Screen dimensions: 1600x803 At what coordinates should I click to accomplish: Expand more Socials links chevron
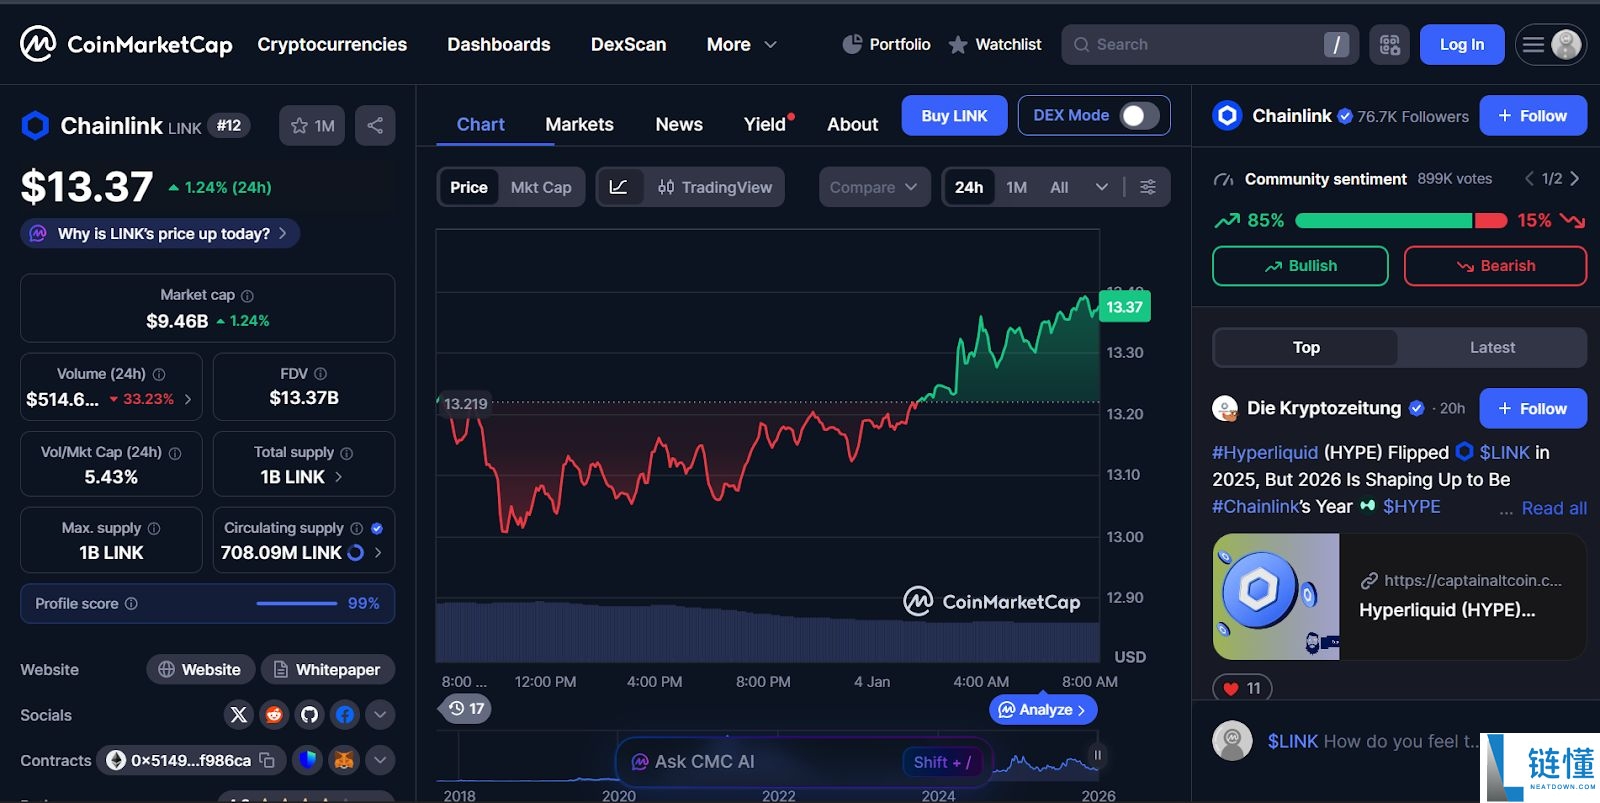(380, 715)
